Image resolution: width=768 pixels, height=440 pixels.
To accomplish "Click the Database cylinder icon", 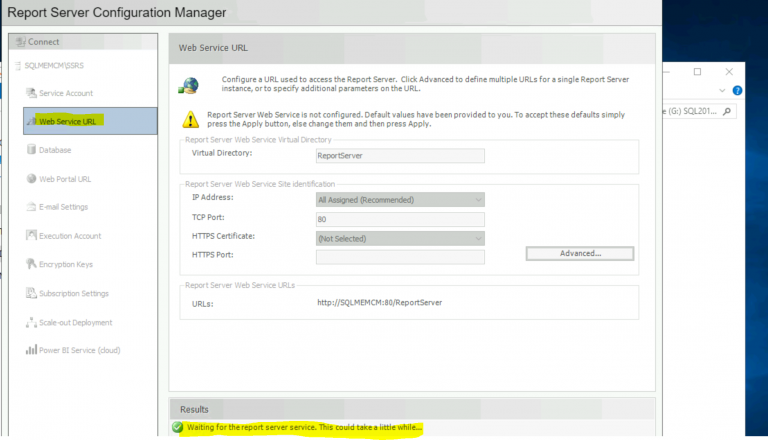I will click(x=32, y=150).
